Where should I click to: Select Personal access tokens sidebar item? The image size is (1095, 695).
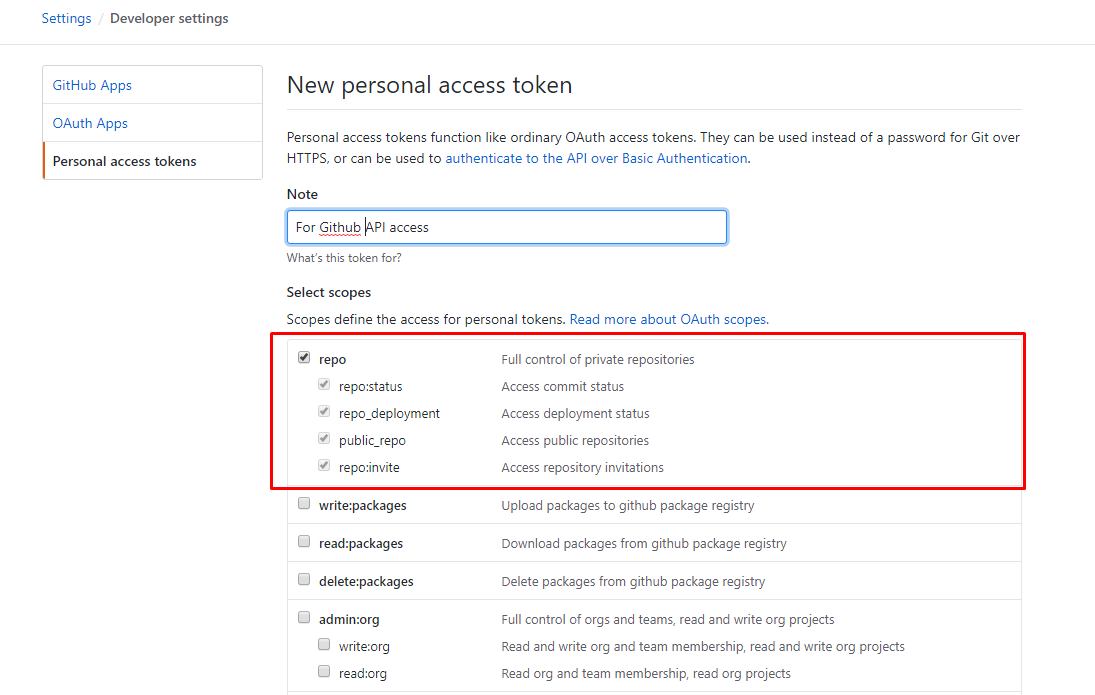(125, 161)
